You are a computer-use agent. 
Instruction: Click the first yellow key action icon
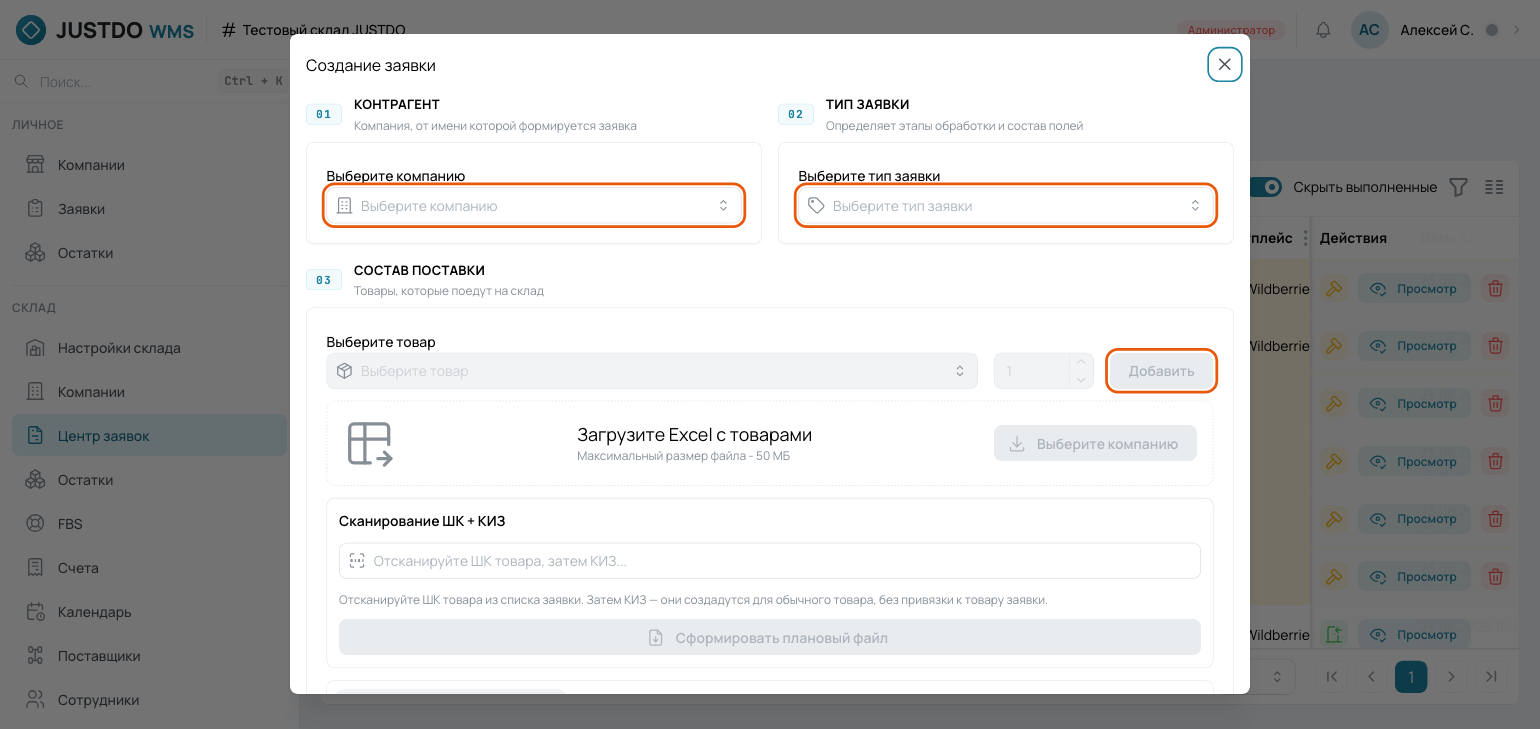(1332, 289)
